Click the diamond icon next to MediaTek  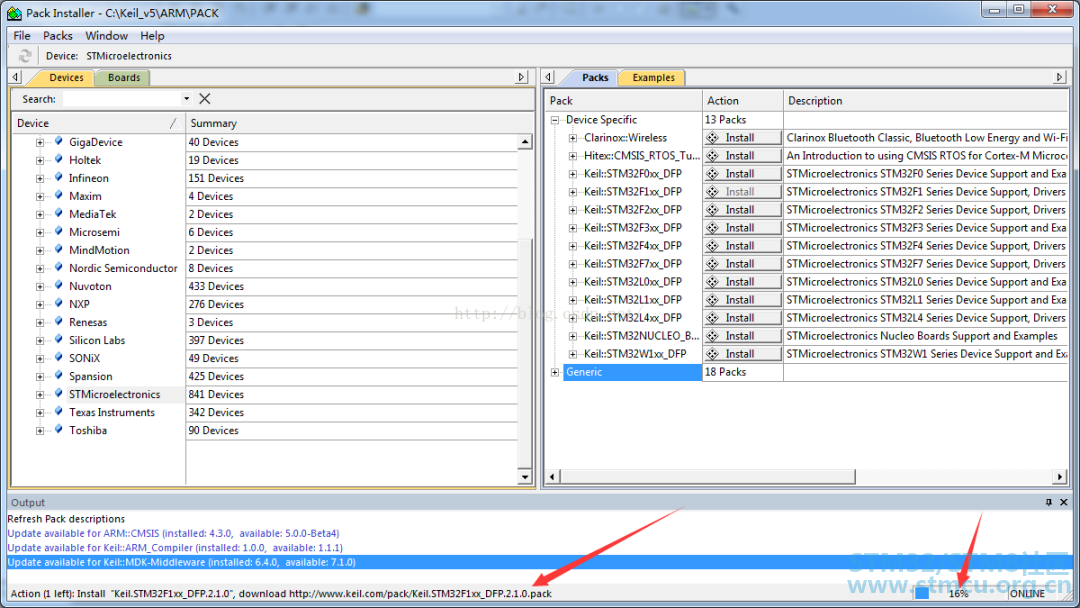coord(59,213)
